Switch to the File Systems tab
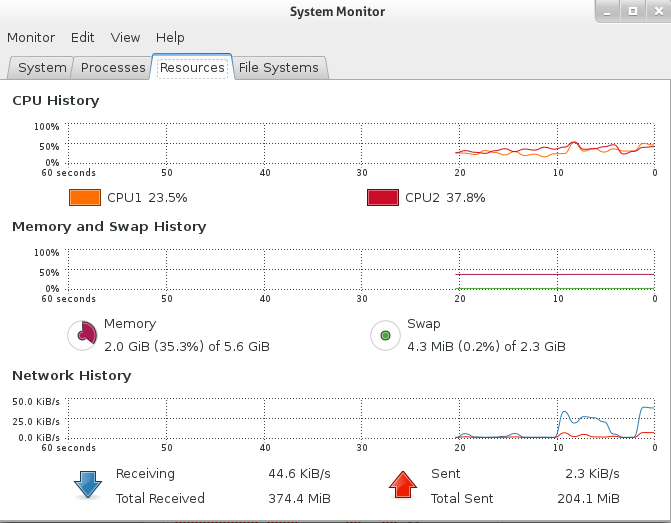This screenshot has width=671, height=523. [279, 68]
